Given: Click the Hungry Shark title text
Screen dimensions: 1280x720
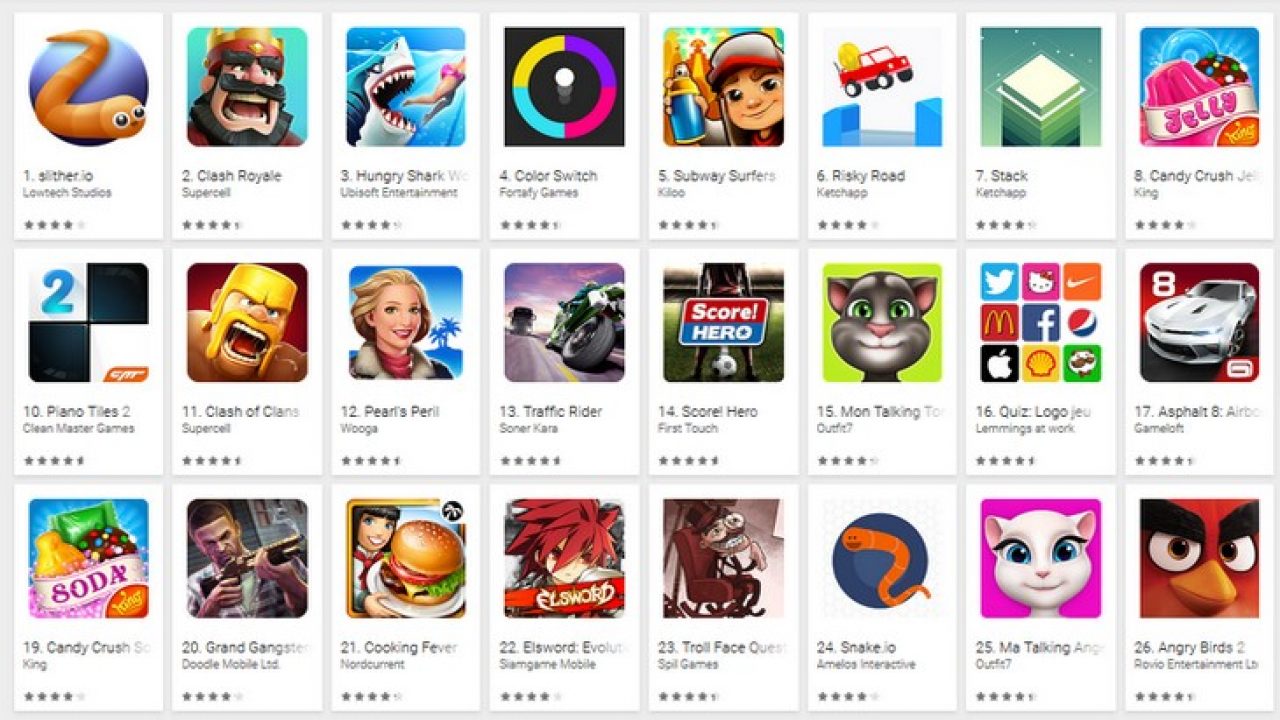Looking at the screenshot, I should click(x=405, y=175).
